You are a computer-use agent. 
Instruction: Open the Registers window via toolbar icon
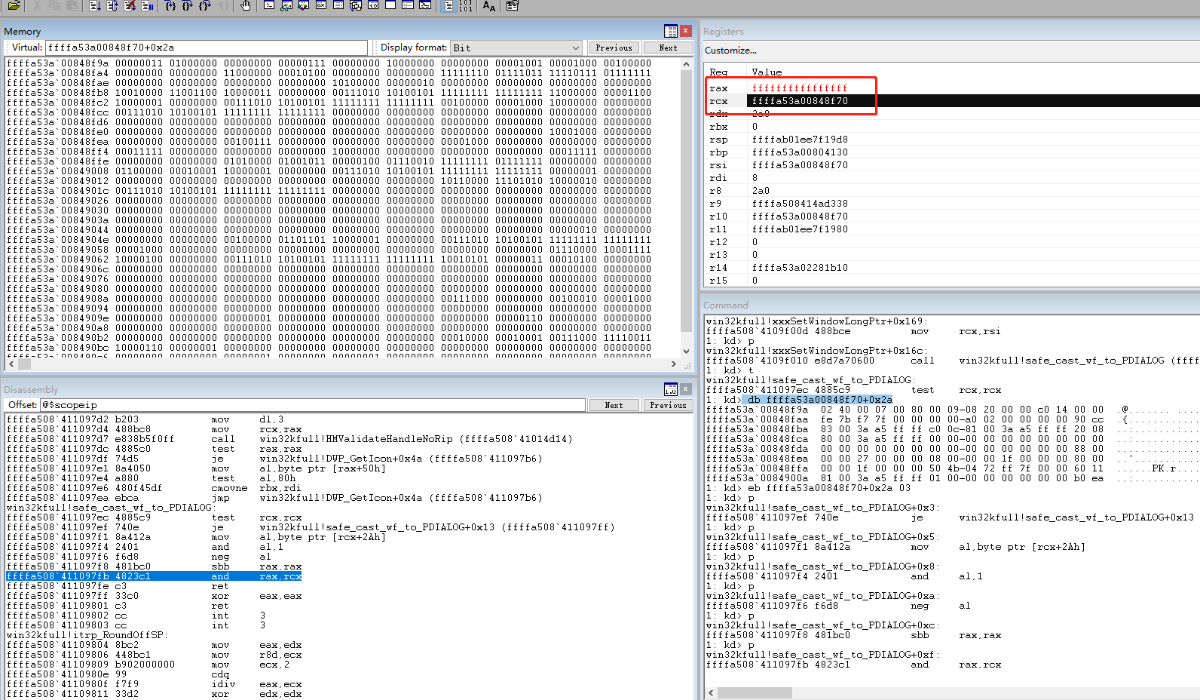(x=321, y=6)
